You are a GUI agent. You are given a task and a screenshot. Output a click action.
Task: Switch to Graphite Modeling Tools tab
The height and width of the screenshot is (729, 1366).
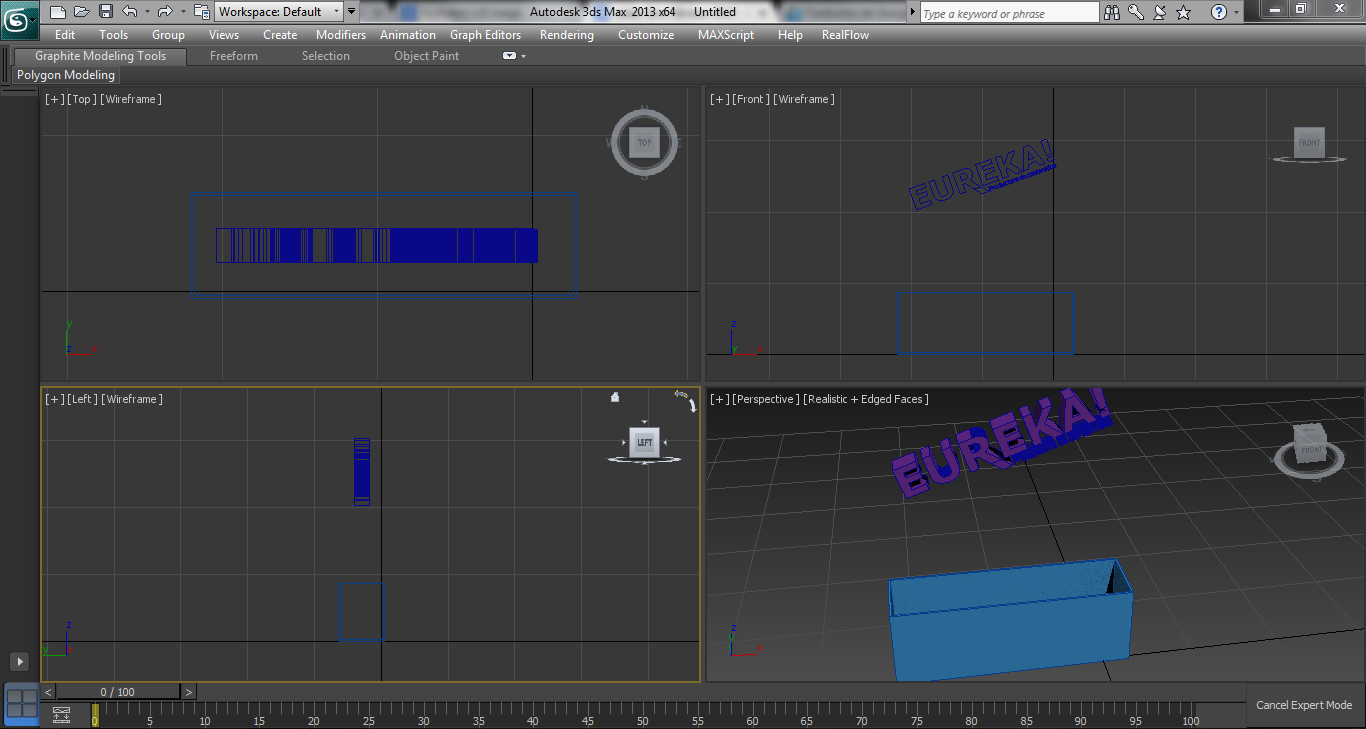click(x=100, y=56)
